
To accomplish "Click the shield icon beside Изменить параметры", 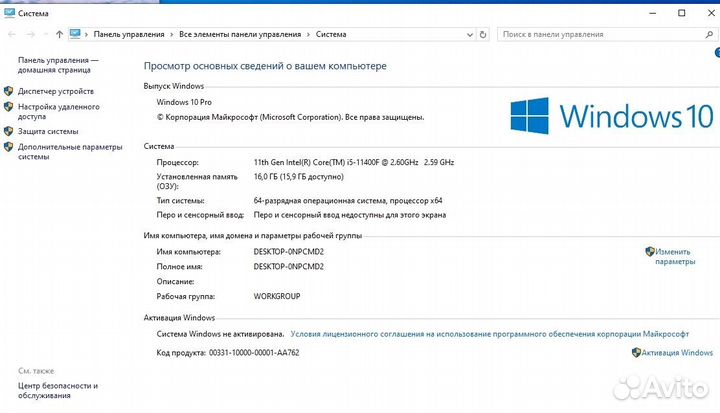I will click(x=650, y=251).
